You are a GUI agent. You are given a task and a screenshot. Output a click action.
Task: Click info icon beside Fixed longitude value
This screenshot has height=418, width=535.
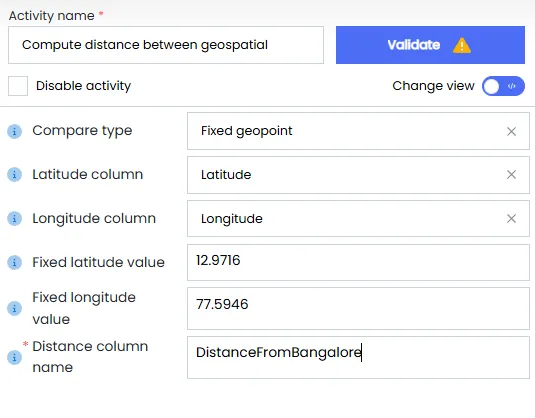click(14, 308)
